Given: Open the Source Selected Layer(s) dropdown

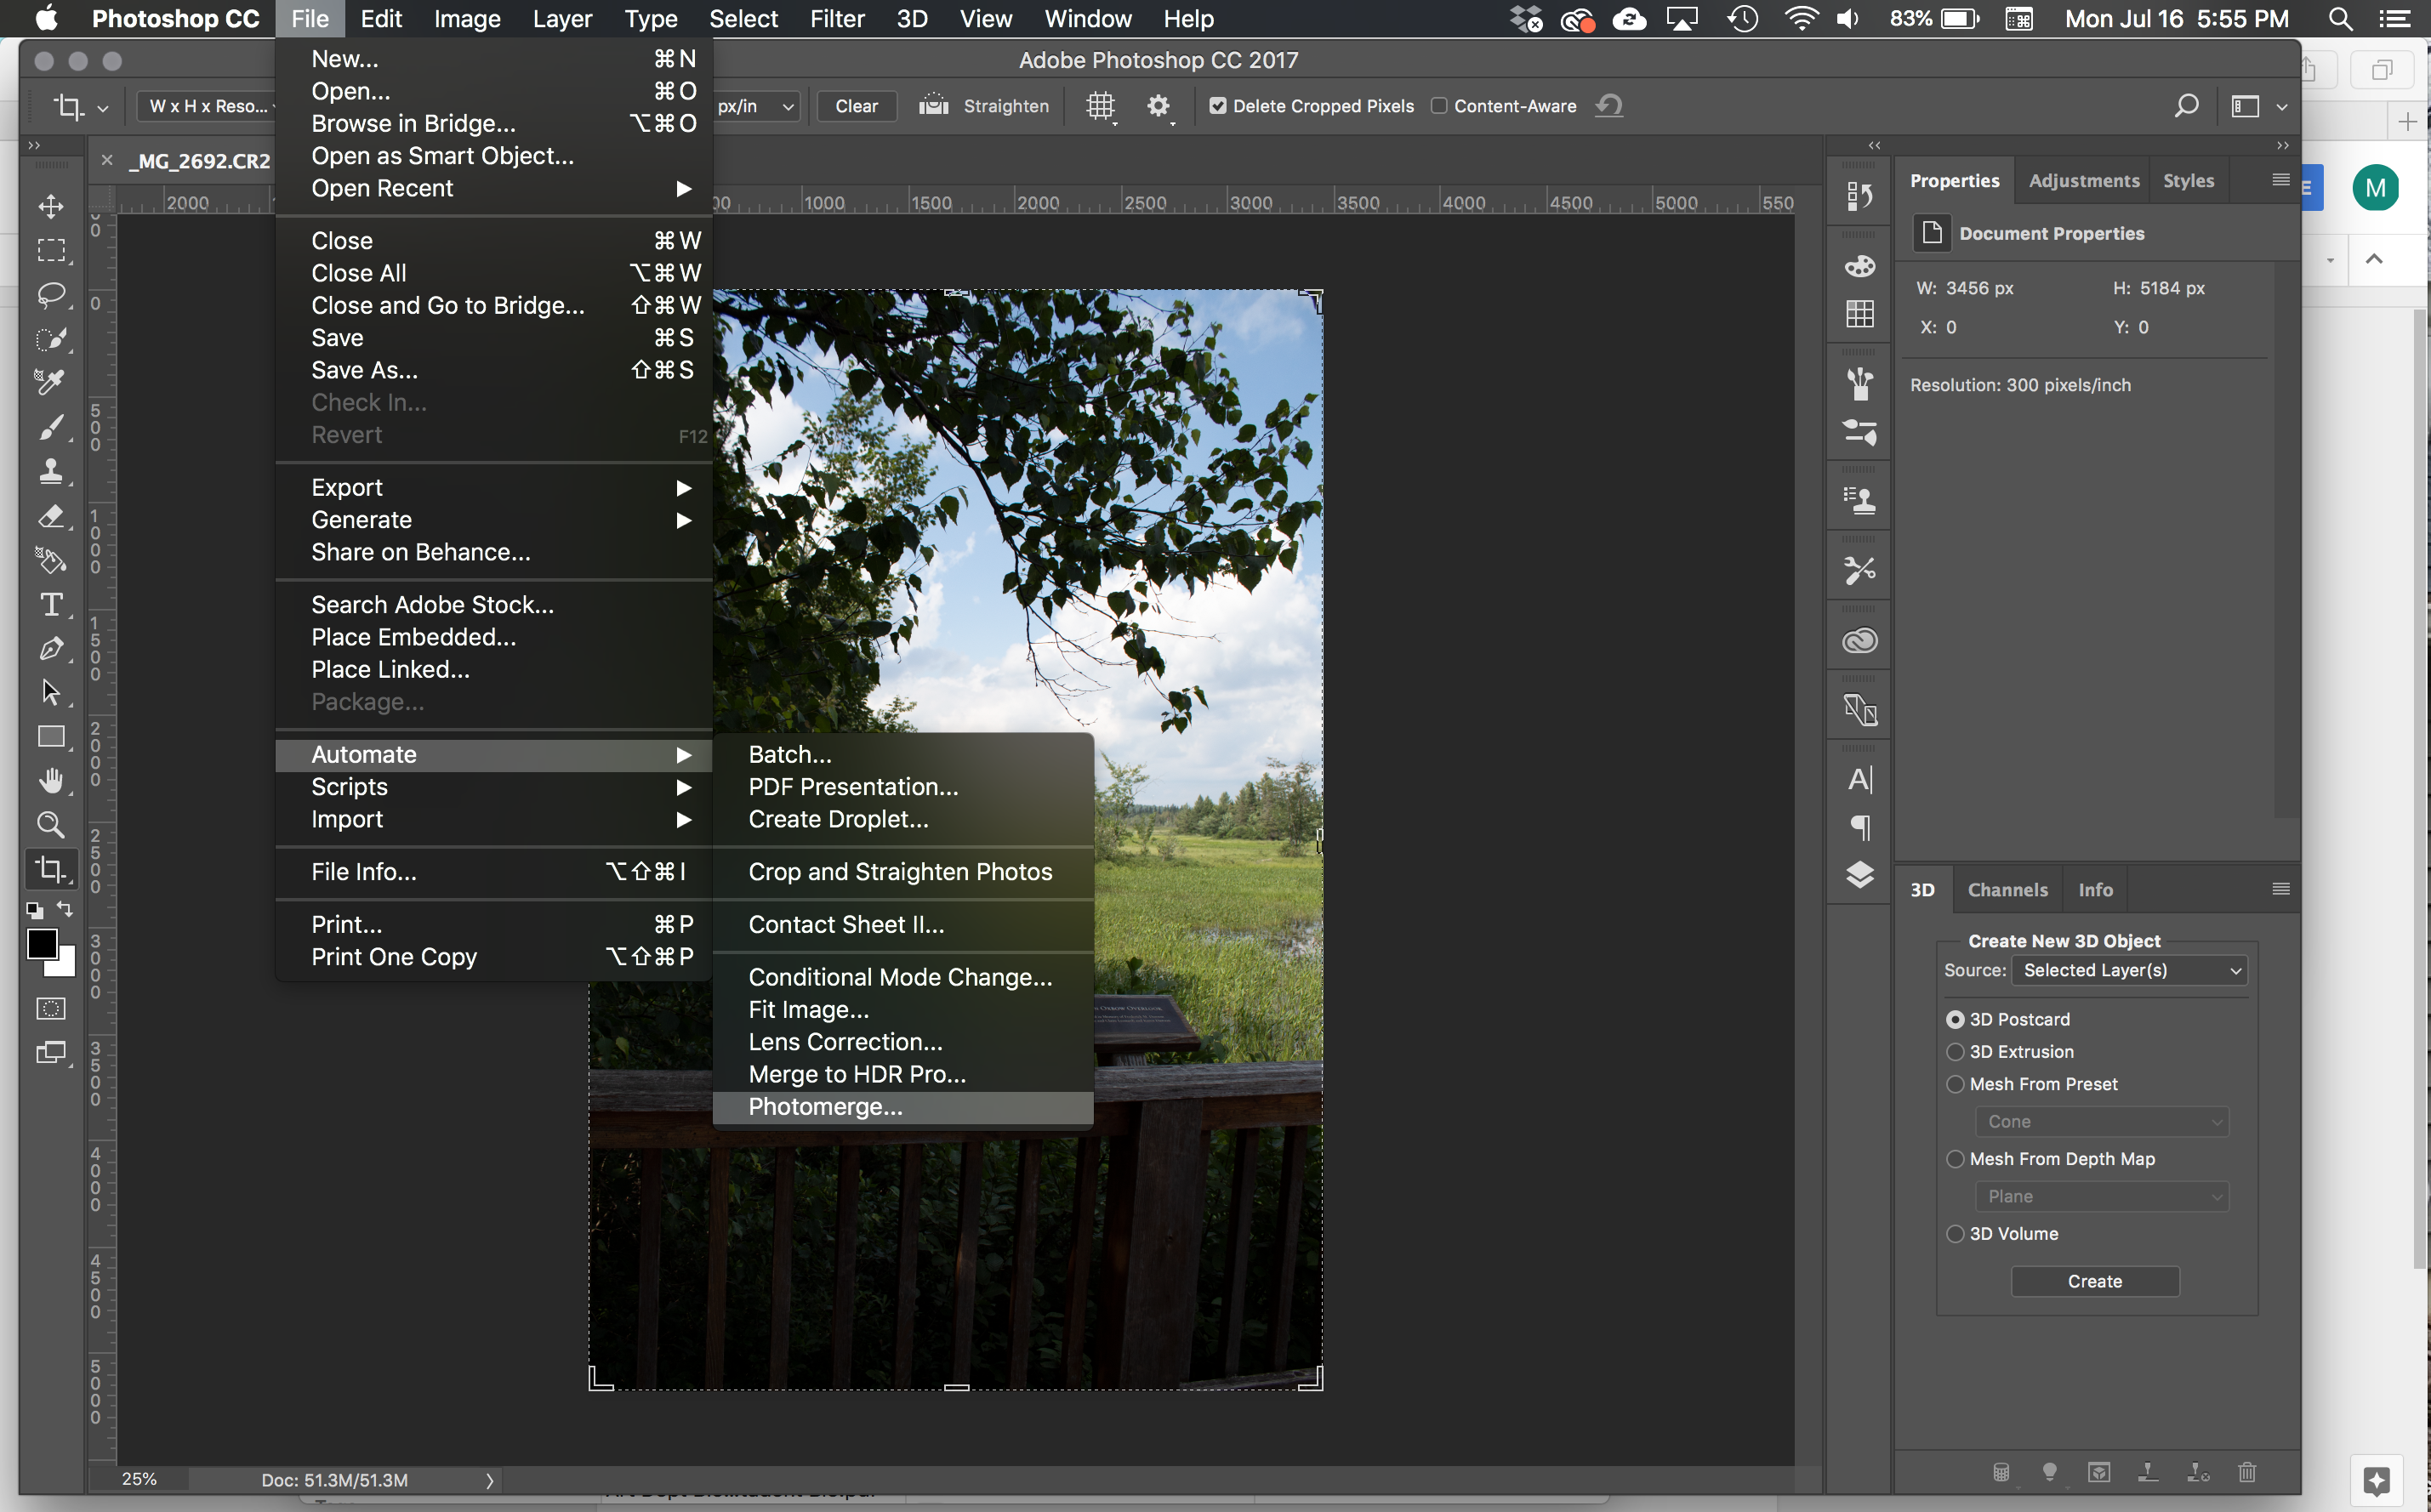Looking at the screenshot, I should (x=2129, y=970).
